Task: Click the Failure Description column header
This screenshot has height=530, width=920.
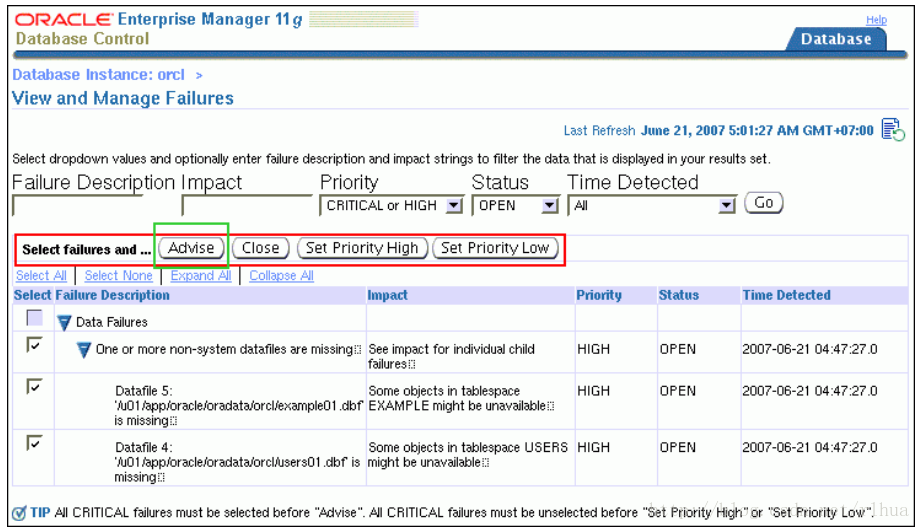Action: coord(112,295)
